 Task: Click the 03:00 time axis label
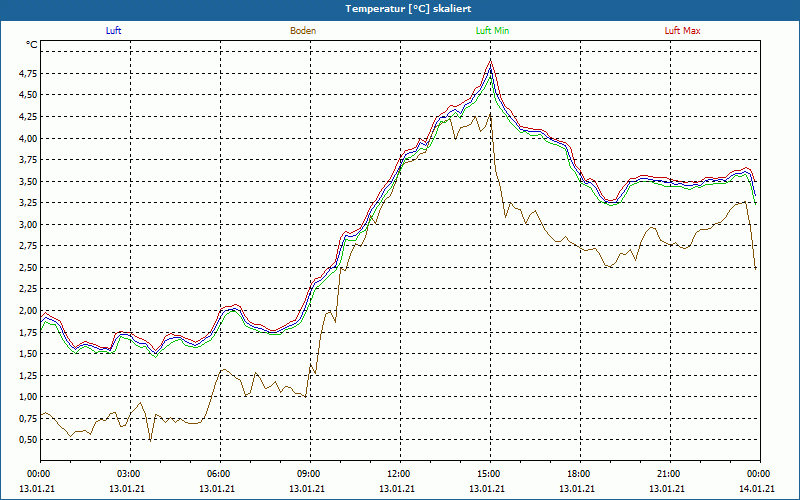click(131, 474)
